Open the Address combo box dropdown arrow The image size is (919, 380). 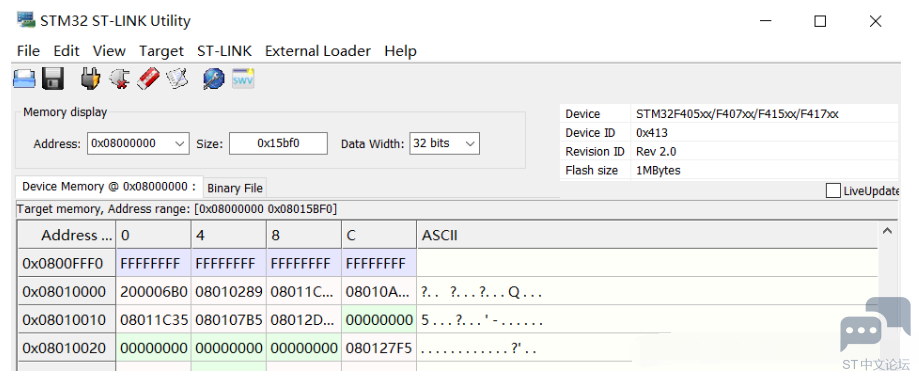180,144
